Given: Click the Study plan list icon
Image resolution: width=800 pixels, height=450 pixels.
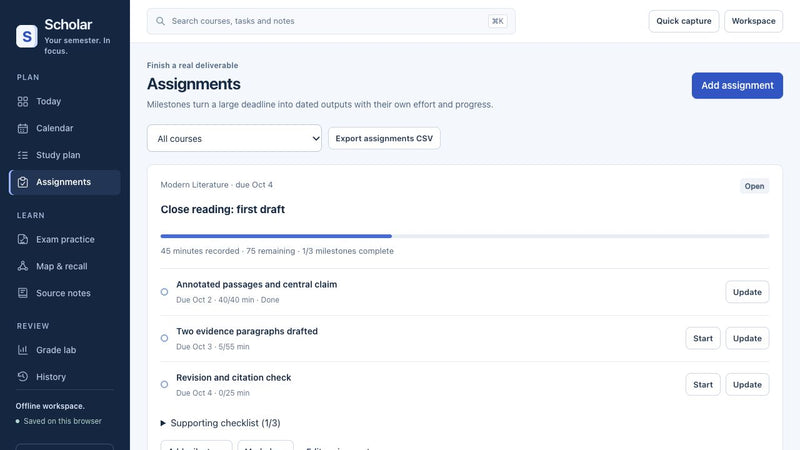Looking at the screenshot, I should click(22, 155).
